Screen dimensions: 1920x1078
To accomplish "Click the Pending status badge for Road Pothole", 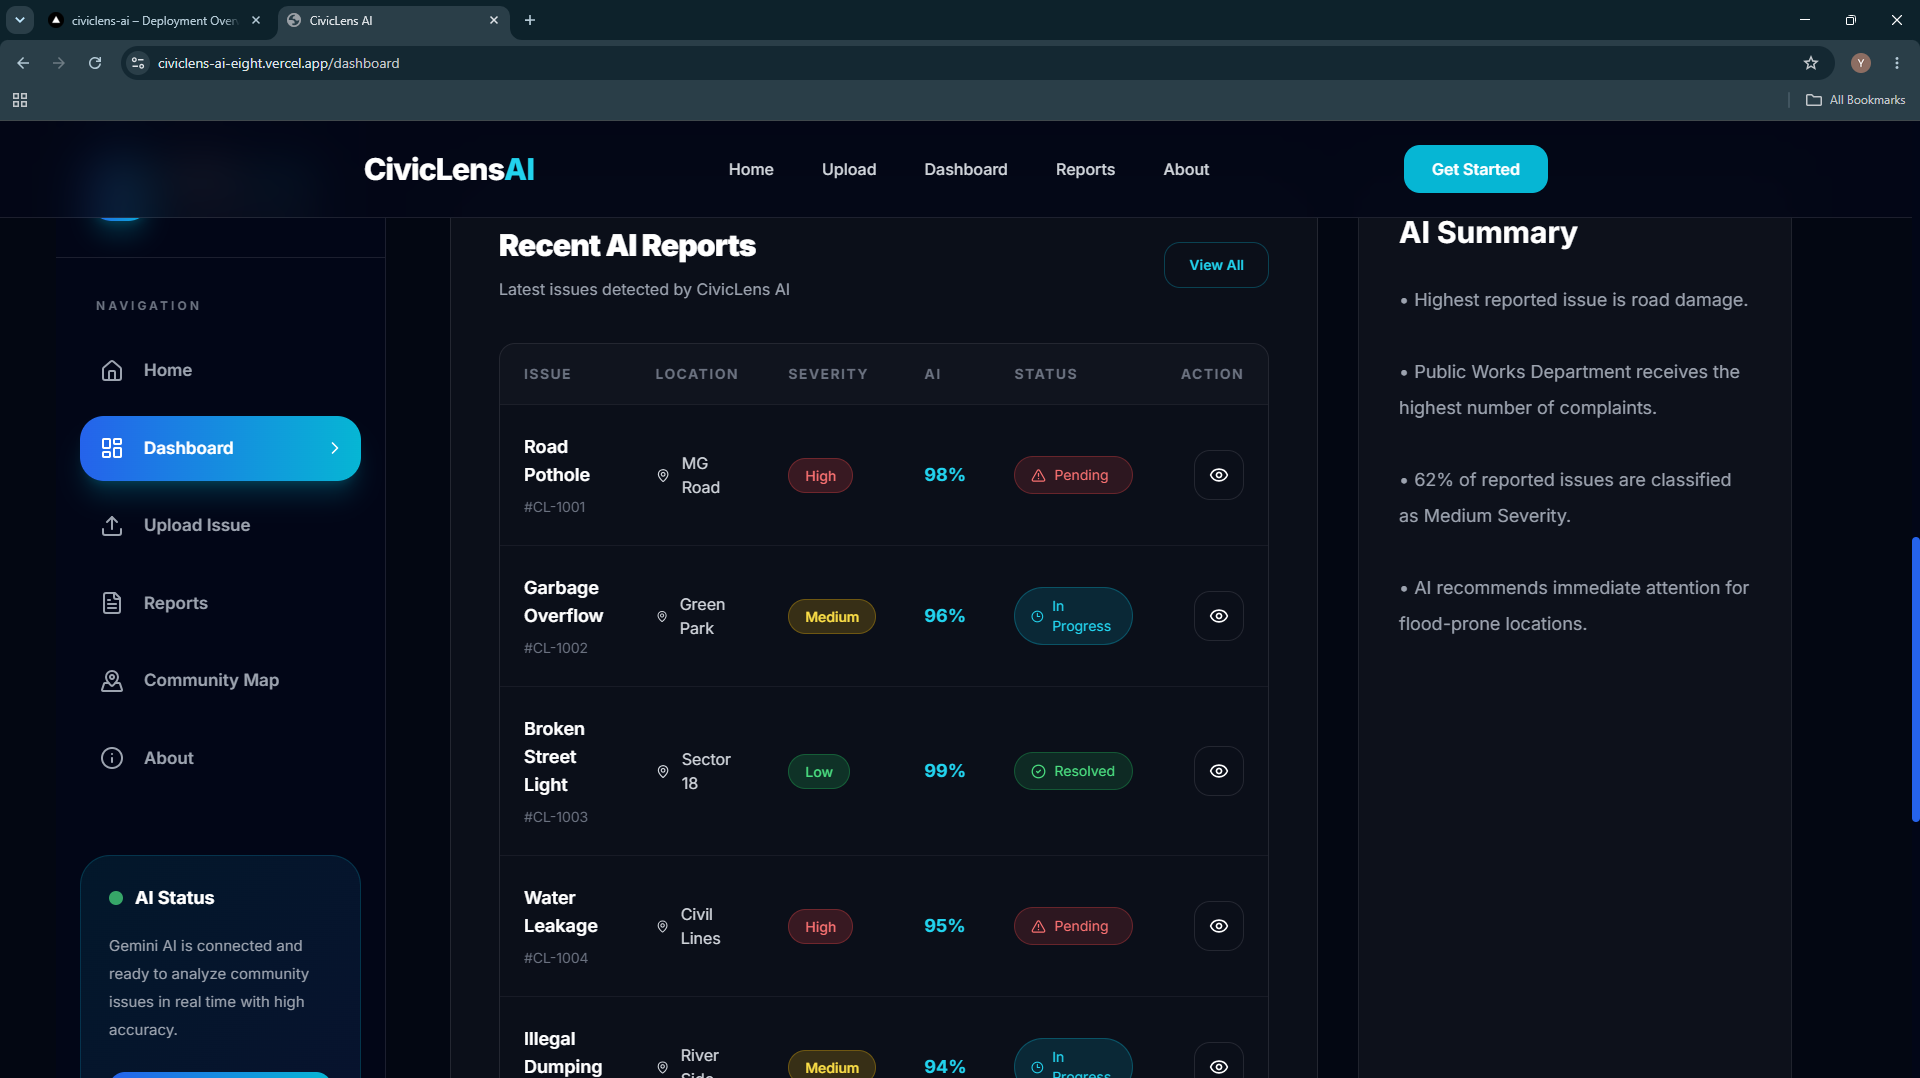I will 1073,475.
